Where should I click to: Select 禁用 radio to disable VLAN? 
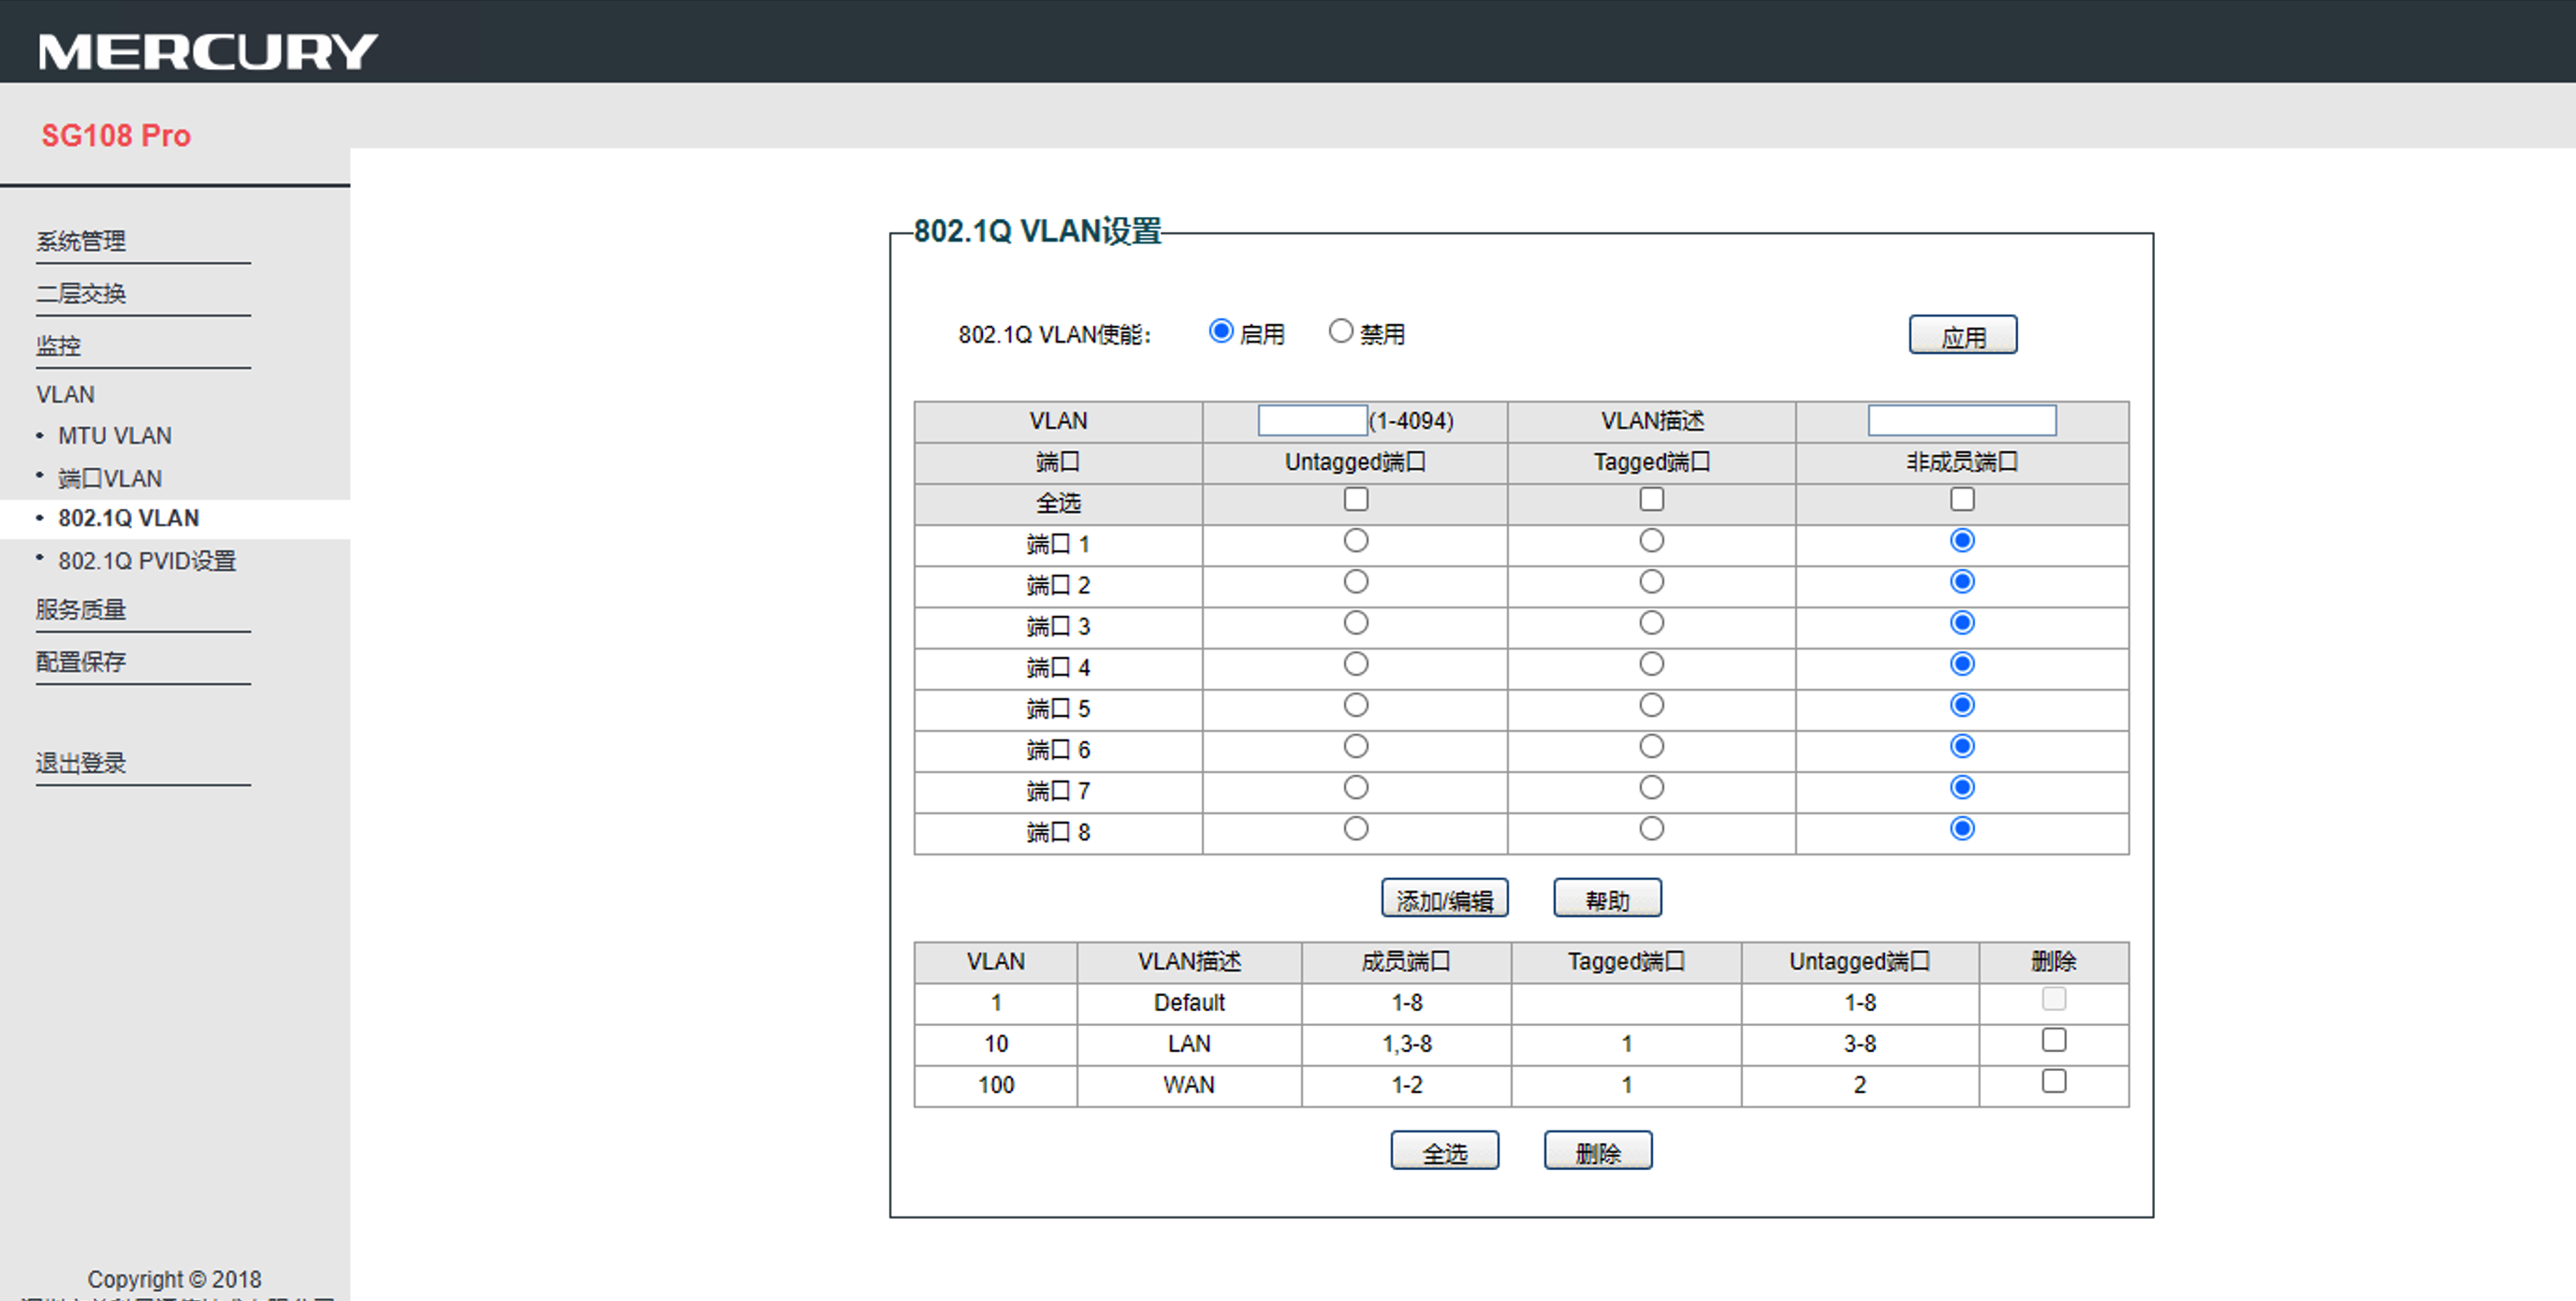point(1341,331)
